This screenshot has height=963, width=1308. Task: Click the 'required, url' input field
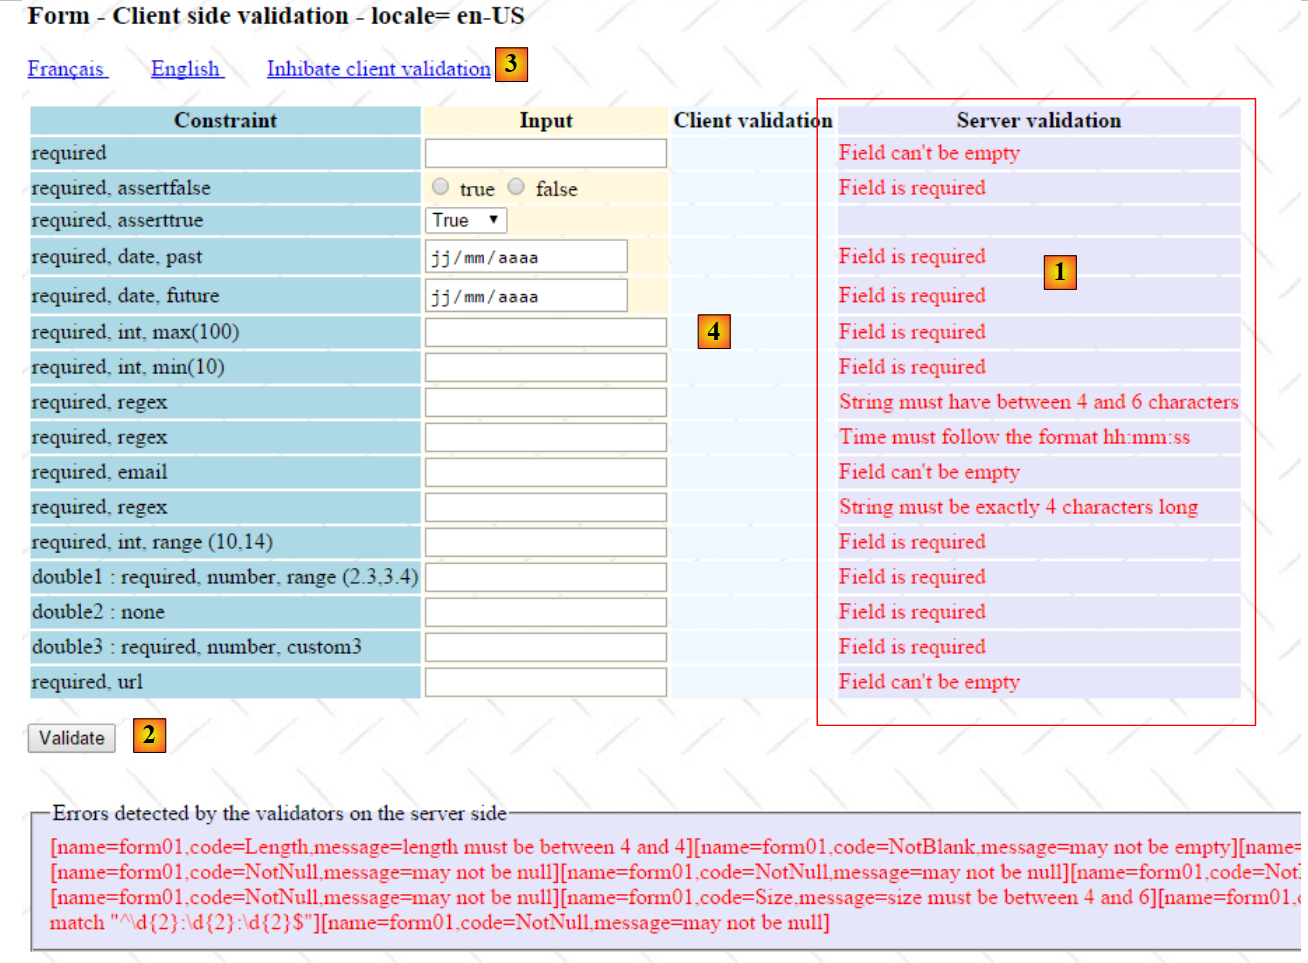click(x=545, y=682)
